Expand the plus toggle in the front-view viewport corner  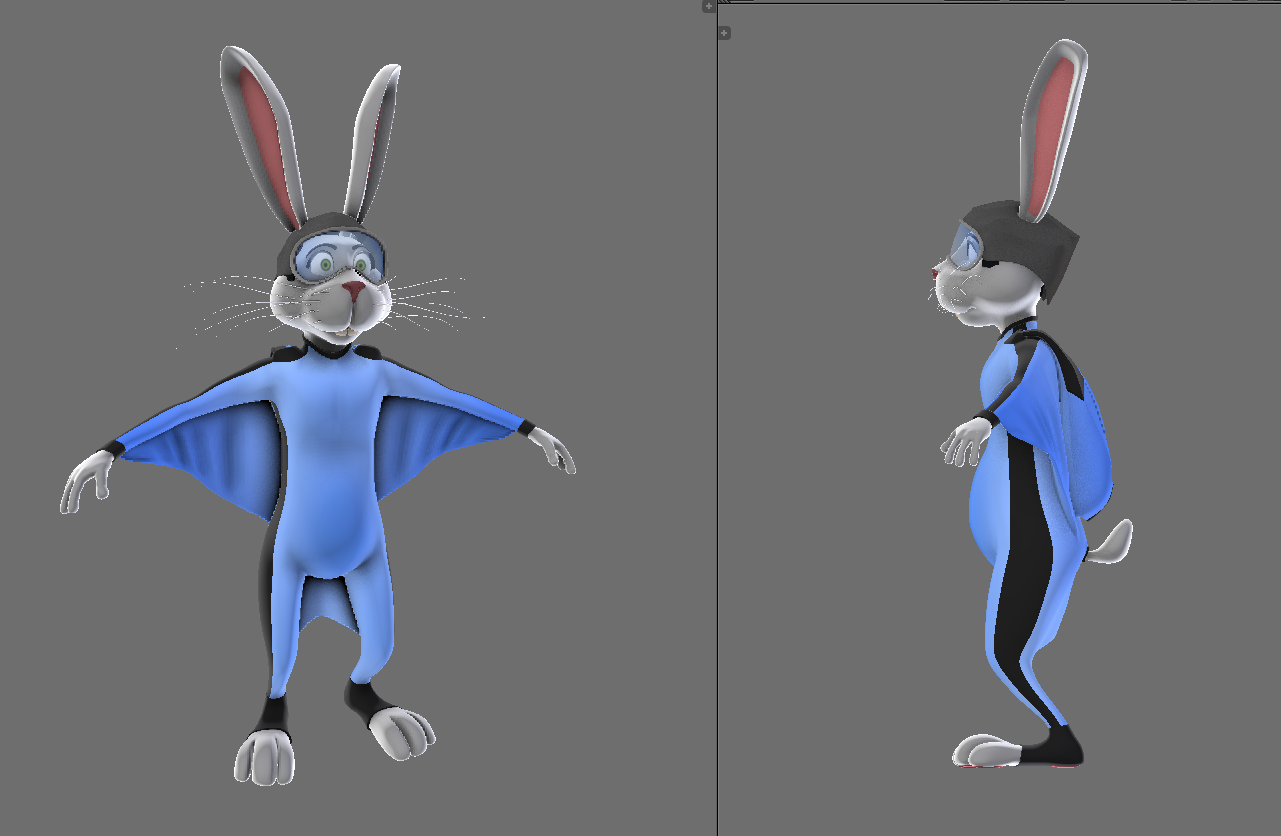[x=709, y=6]
